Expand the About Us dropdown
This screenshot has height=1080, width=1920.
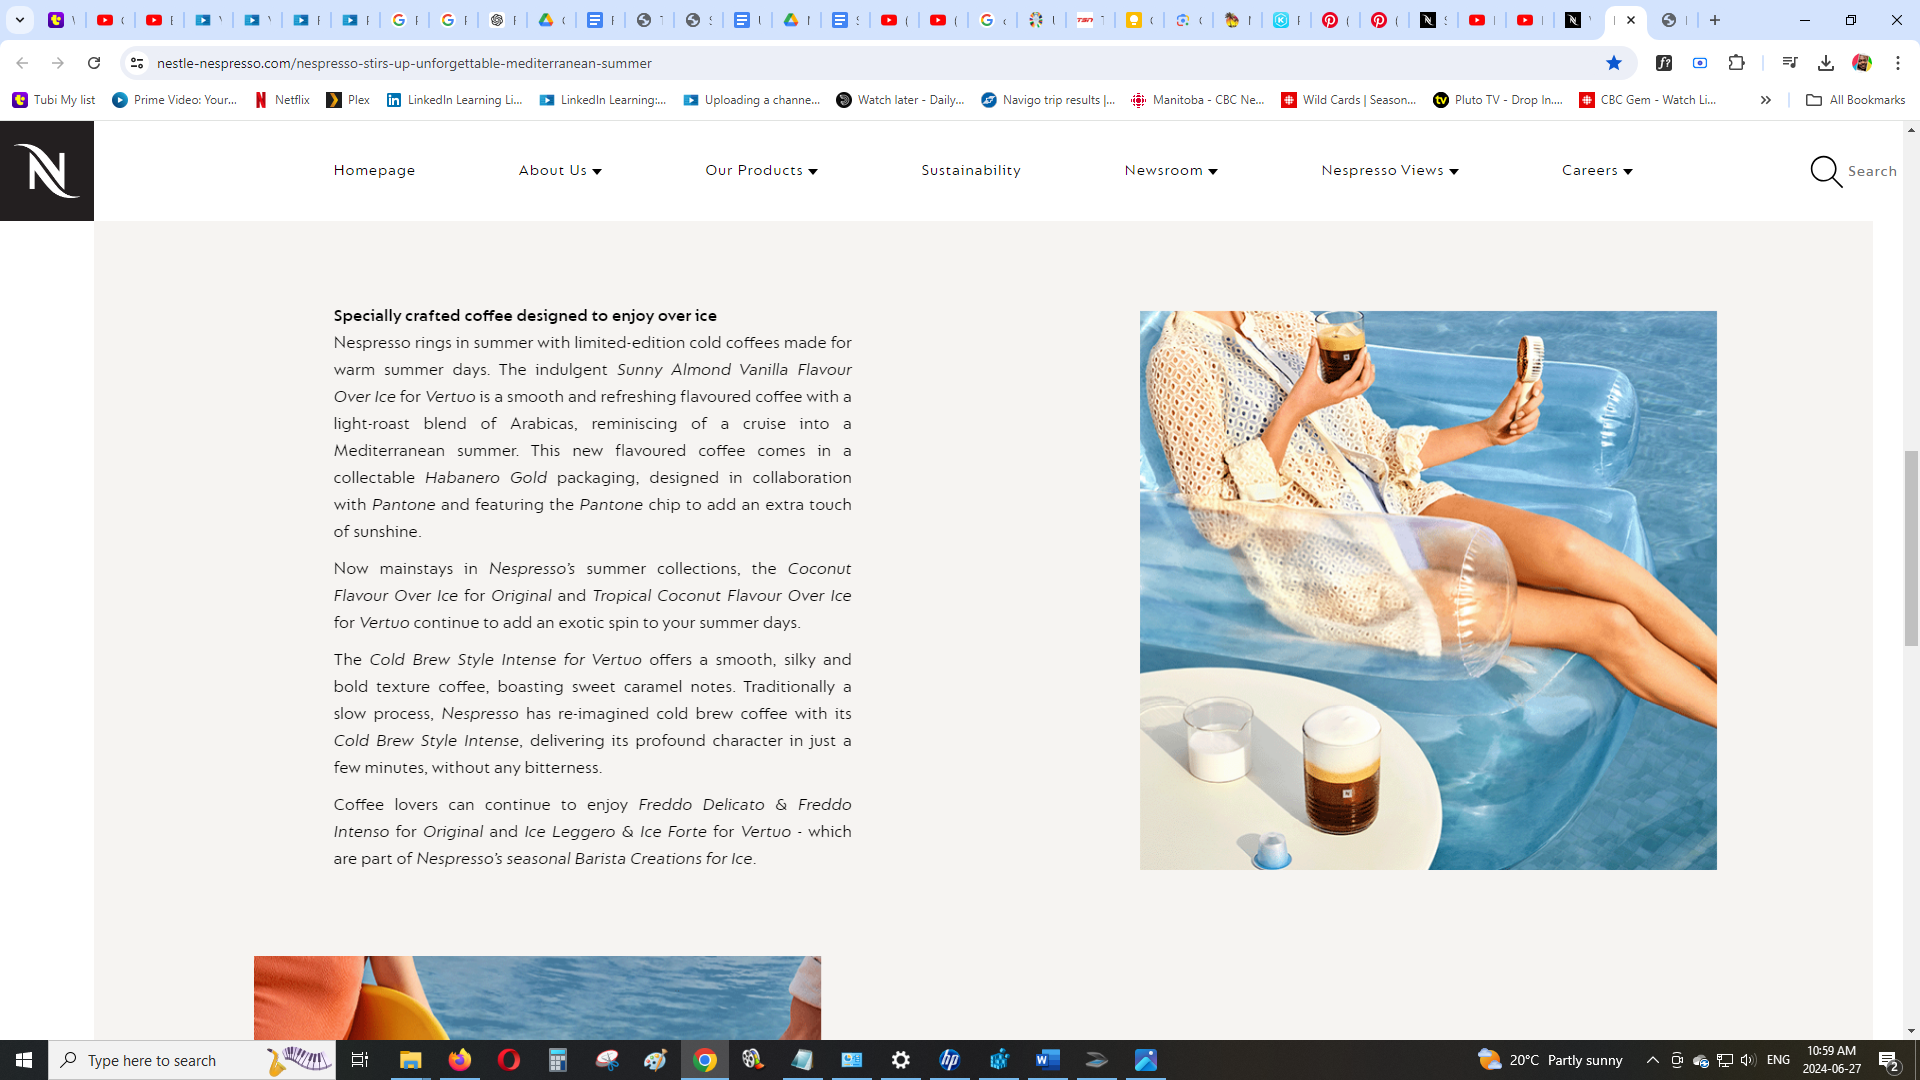[560, 171]
